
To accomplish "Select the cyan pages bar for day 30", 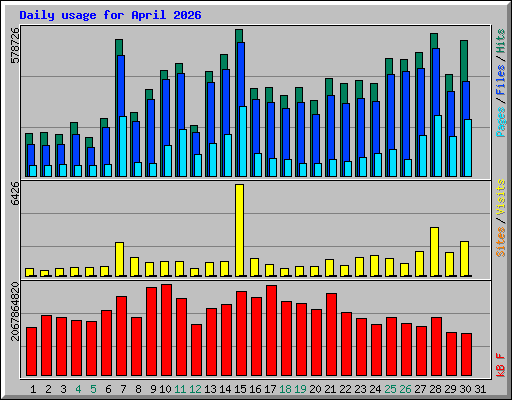I will click(x=468, y=148).
